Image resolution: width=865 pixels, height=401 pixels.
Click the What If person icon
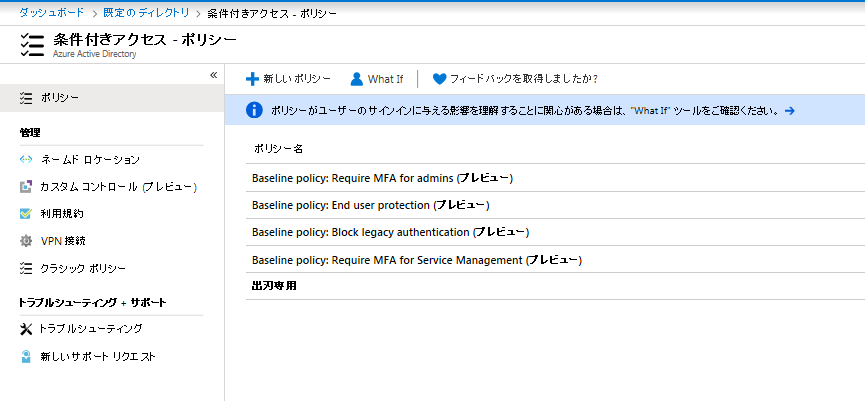point(357,79)
